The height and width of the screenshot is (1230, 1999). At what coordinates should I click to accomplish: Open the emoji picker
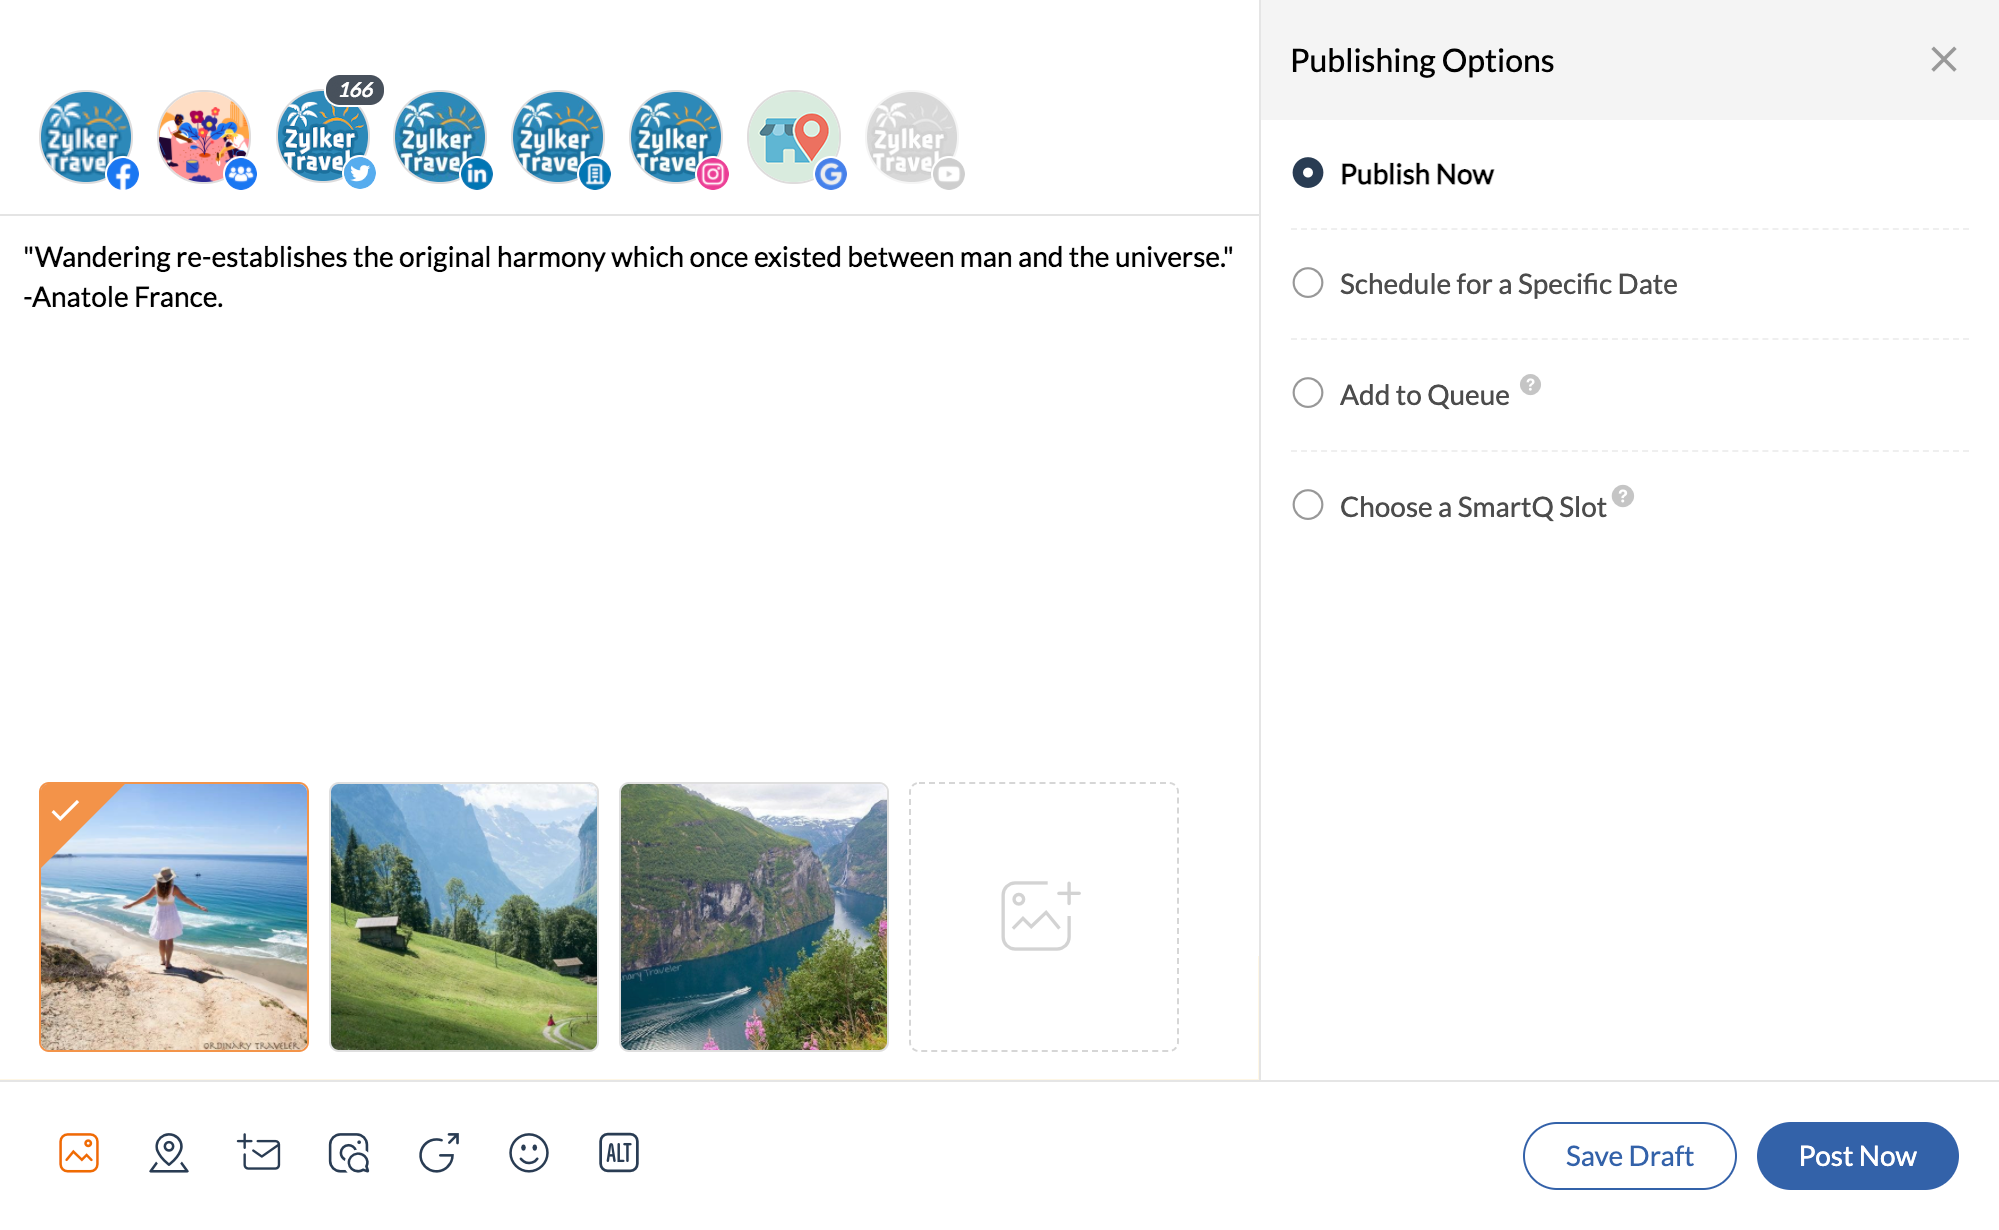point(529,1153)
